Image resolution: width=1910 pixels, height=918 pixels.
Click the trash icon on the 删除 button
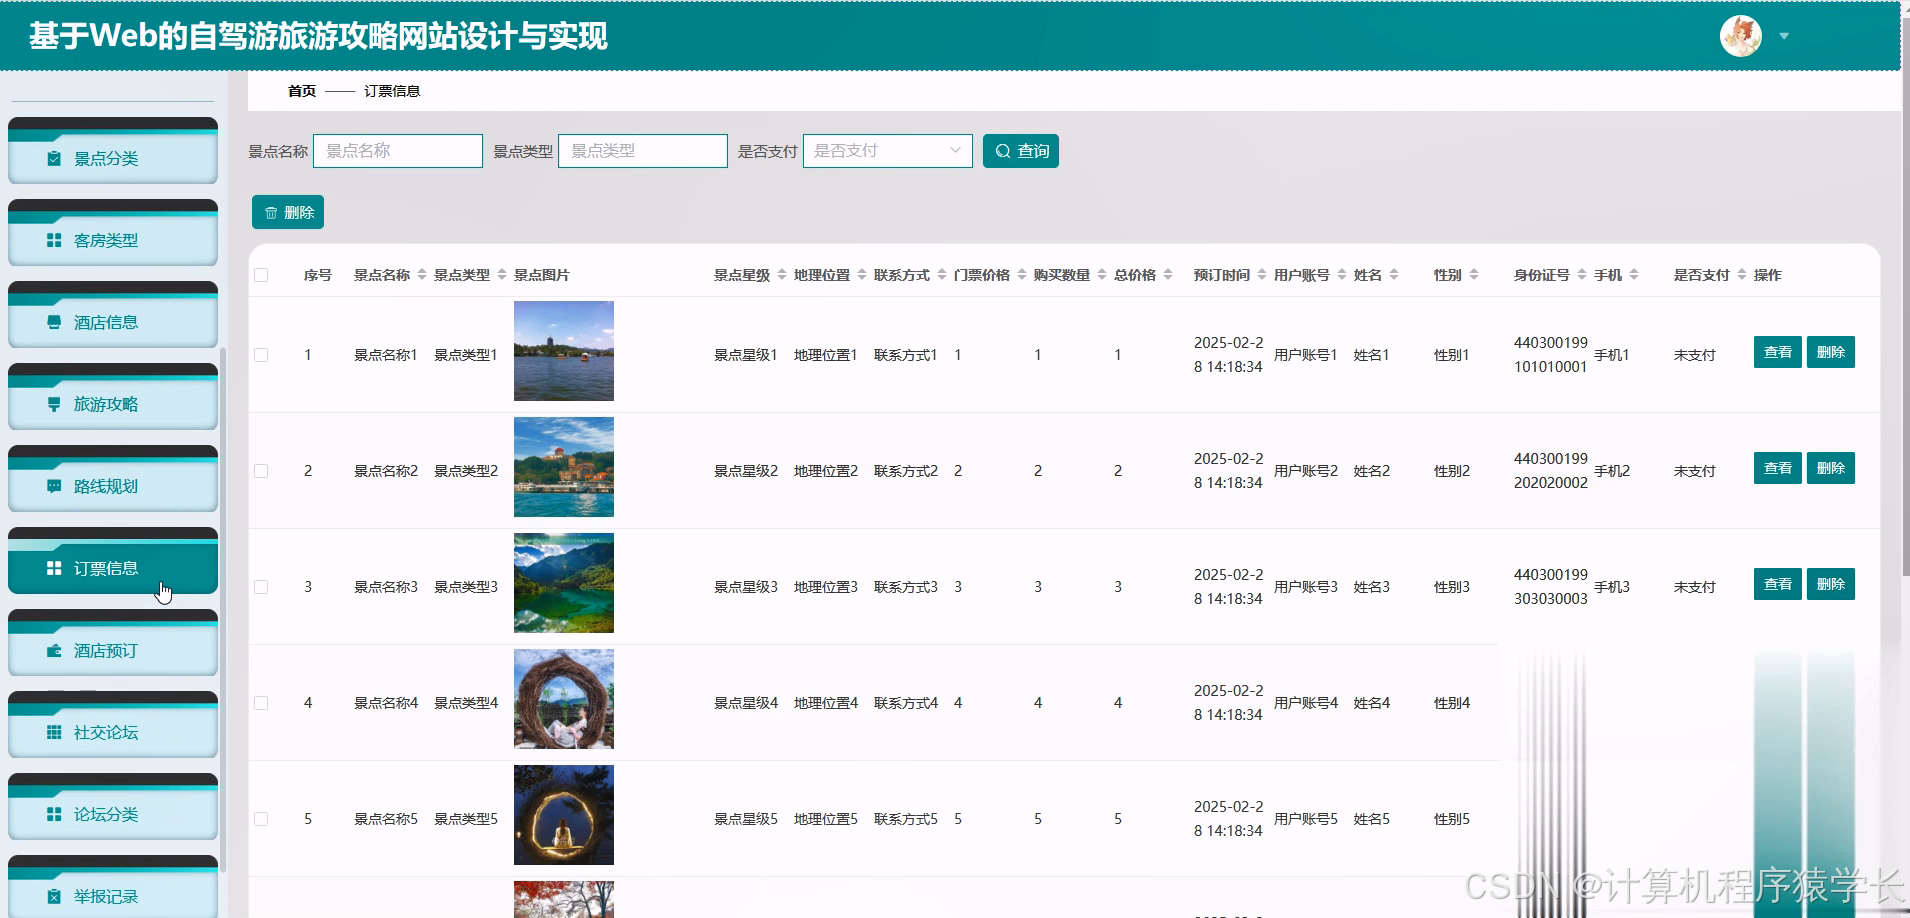coord(271,212)
